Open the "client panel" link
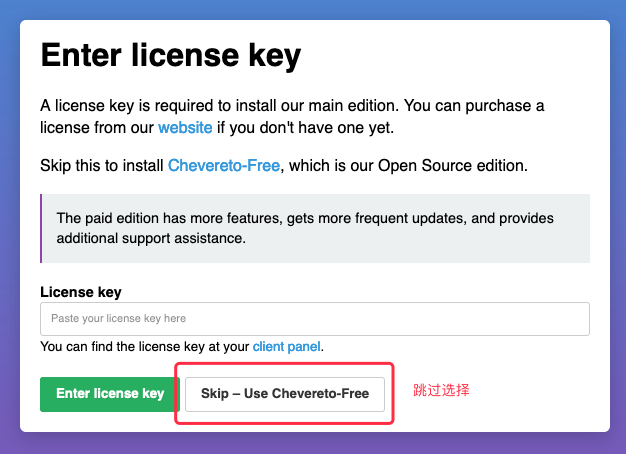 coord(287,347)
